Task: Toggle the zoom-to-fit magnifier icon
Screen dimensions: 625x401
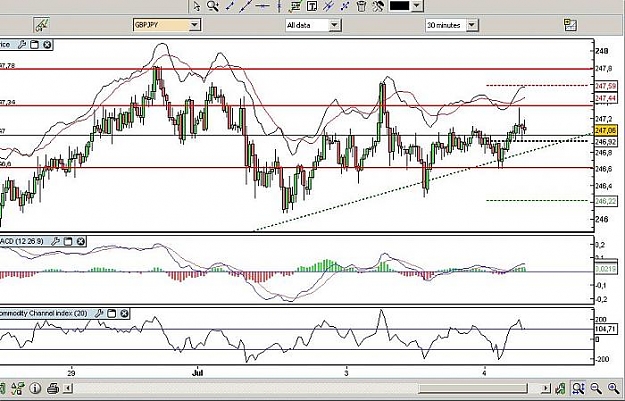Action: 578,388
